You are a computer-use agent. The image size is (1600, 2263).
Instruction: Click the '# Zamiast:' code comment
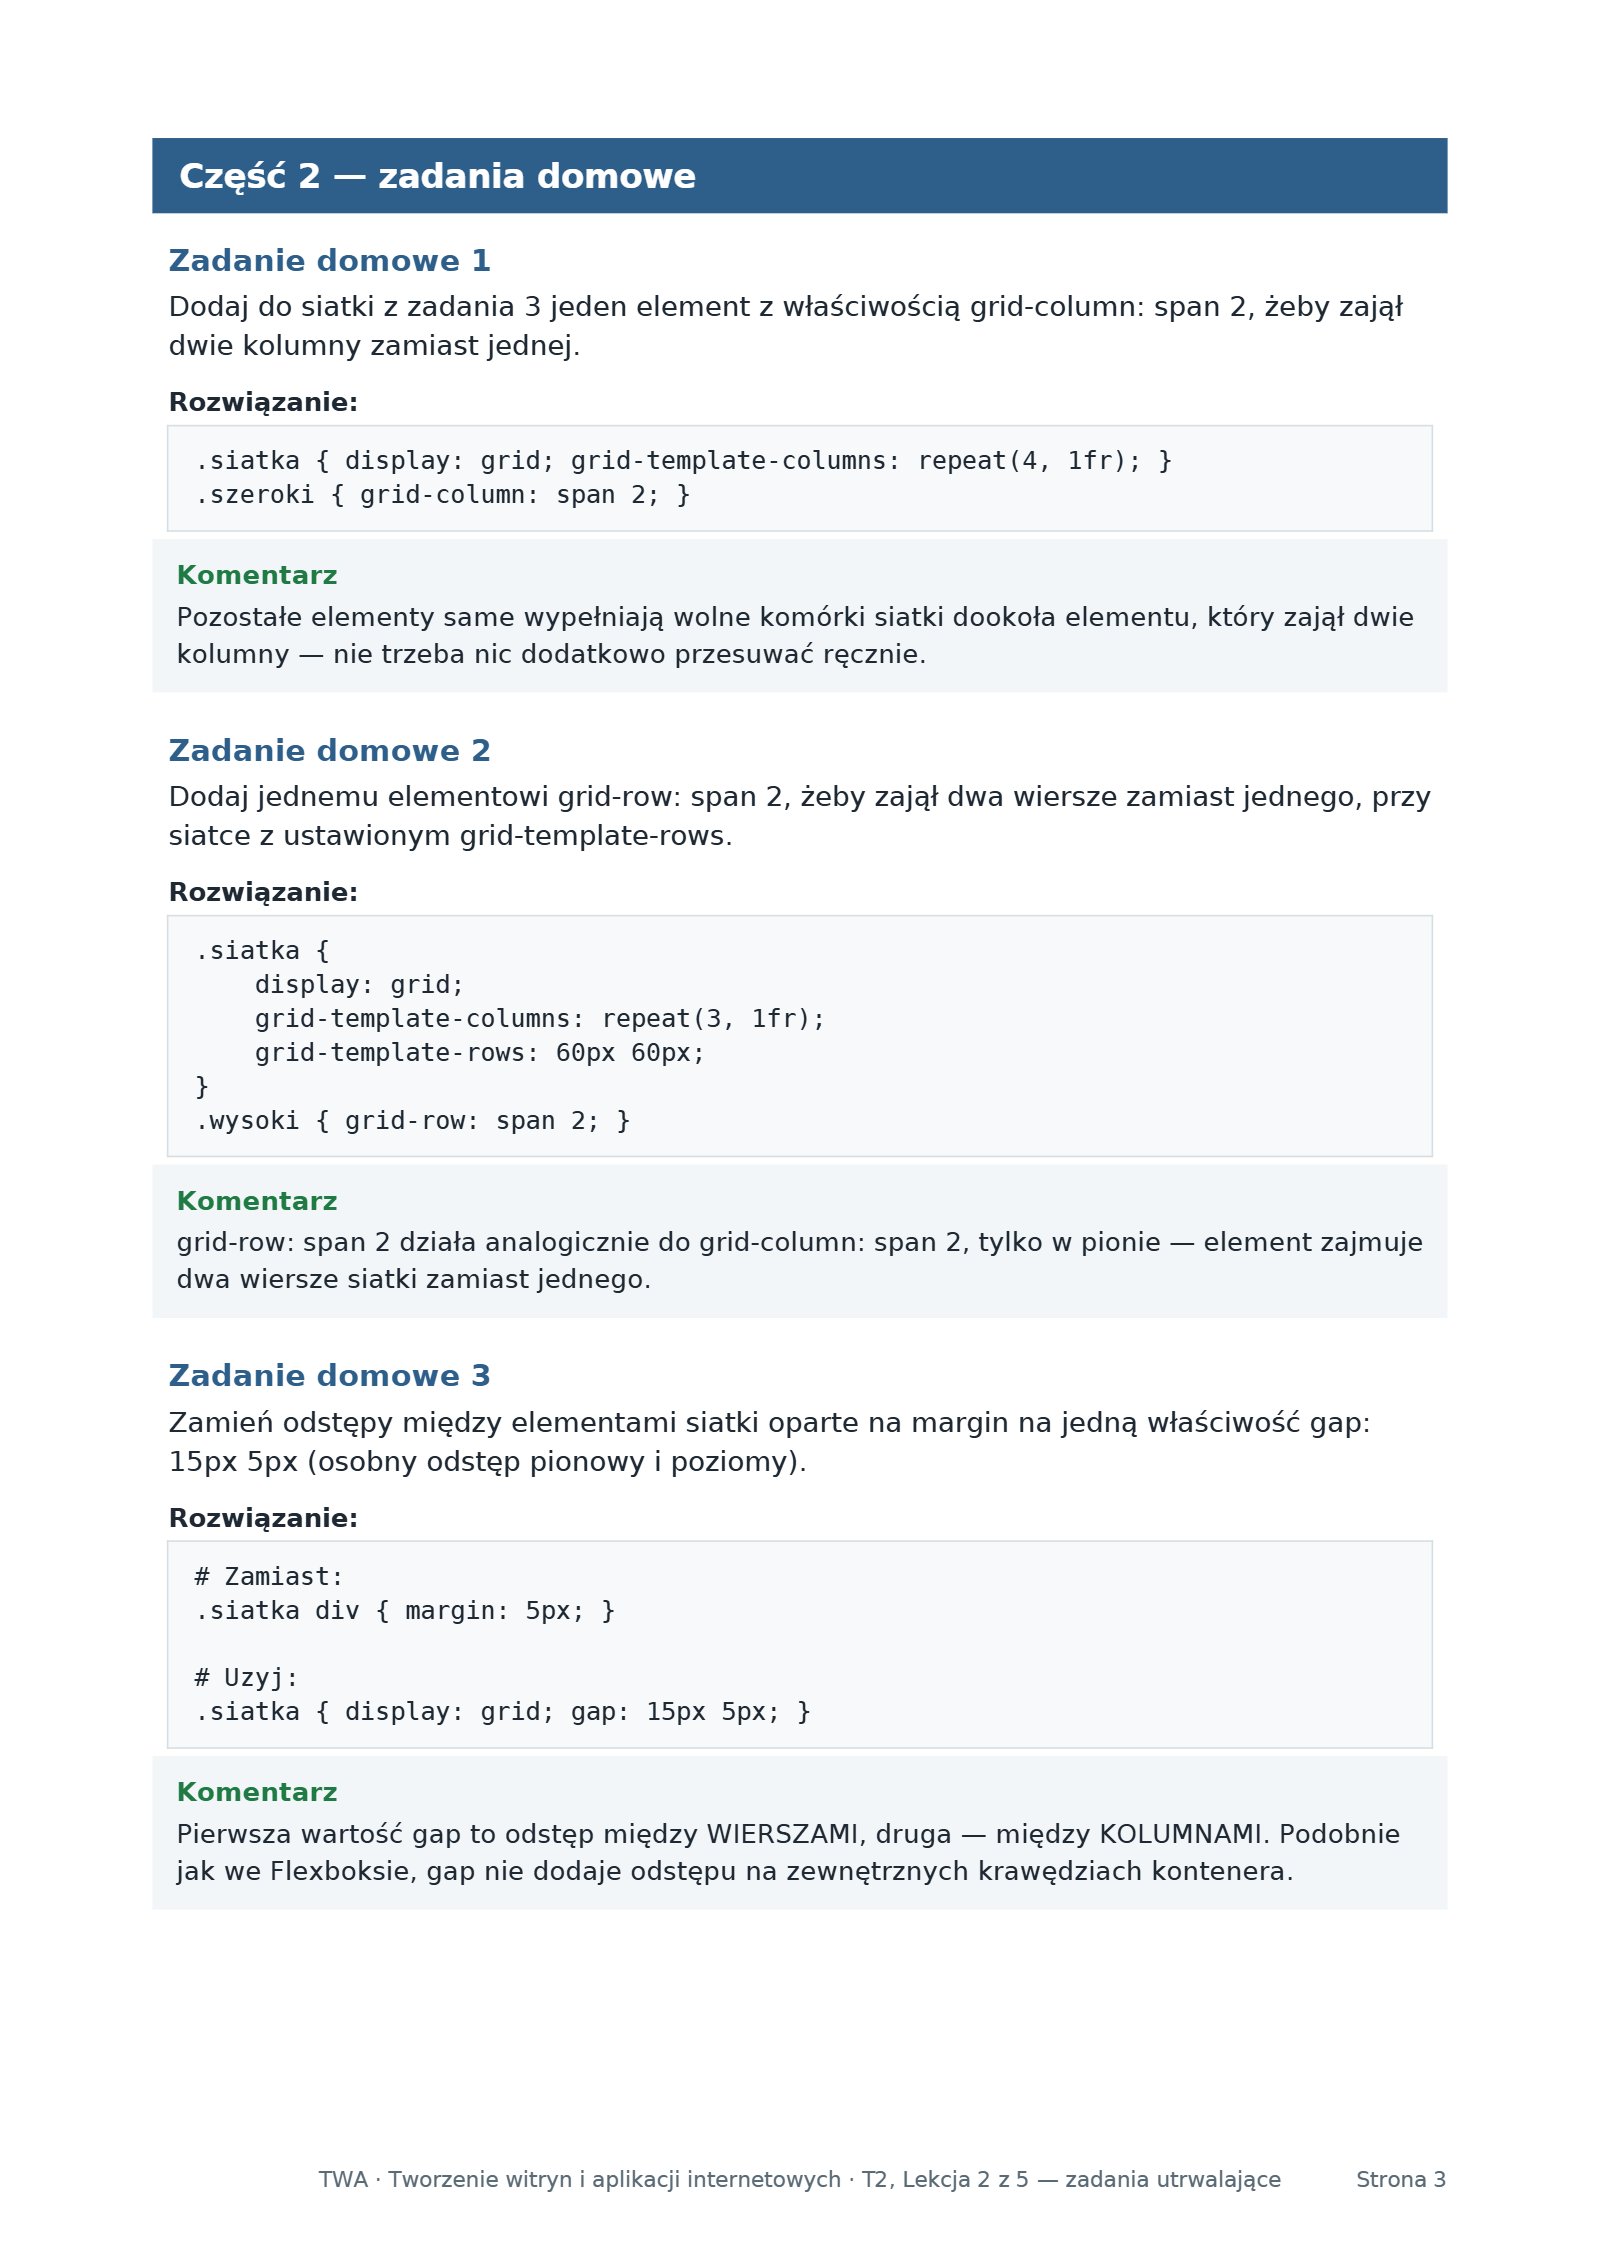click(269, 1577)
